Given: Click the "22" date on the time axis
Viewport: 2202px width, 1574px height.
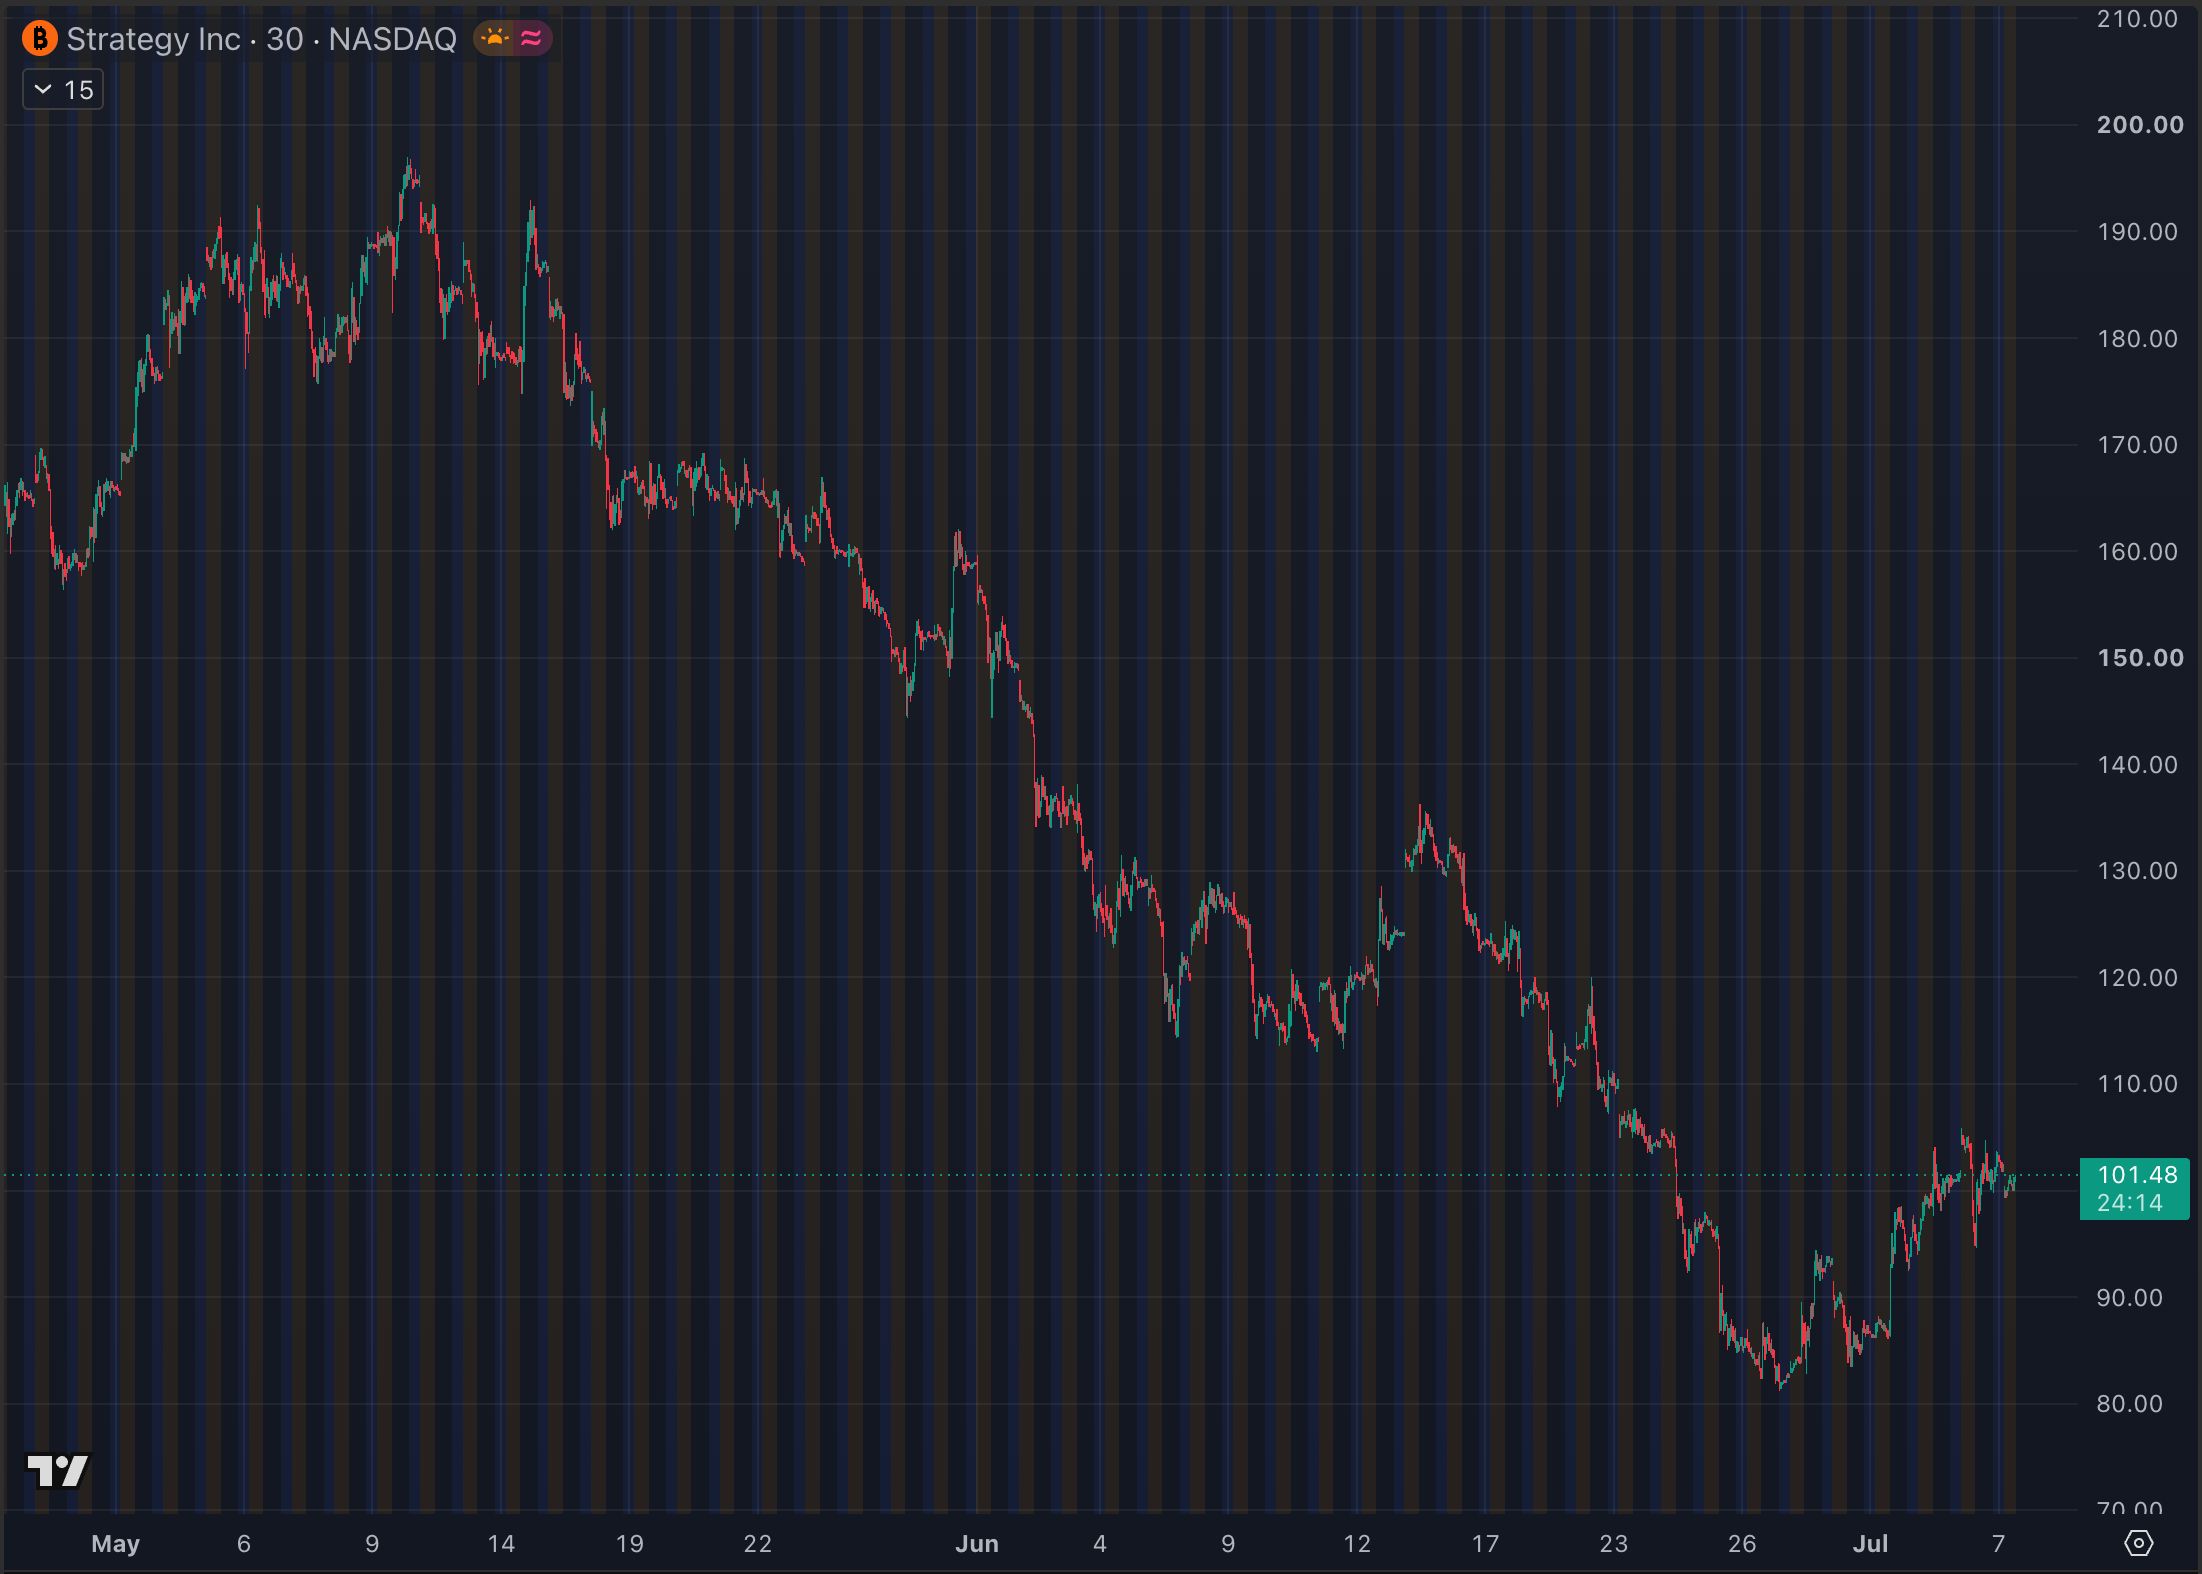Looking at the screenshot, I should (x=757, y=1544).
